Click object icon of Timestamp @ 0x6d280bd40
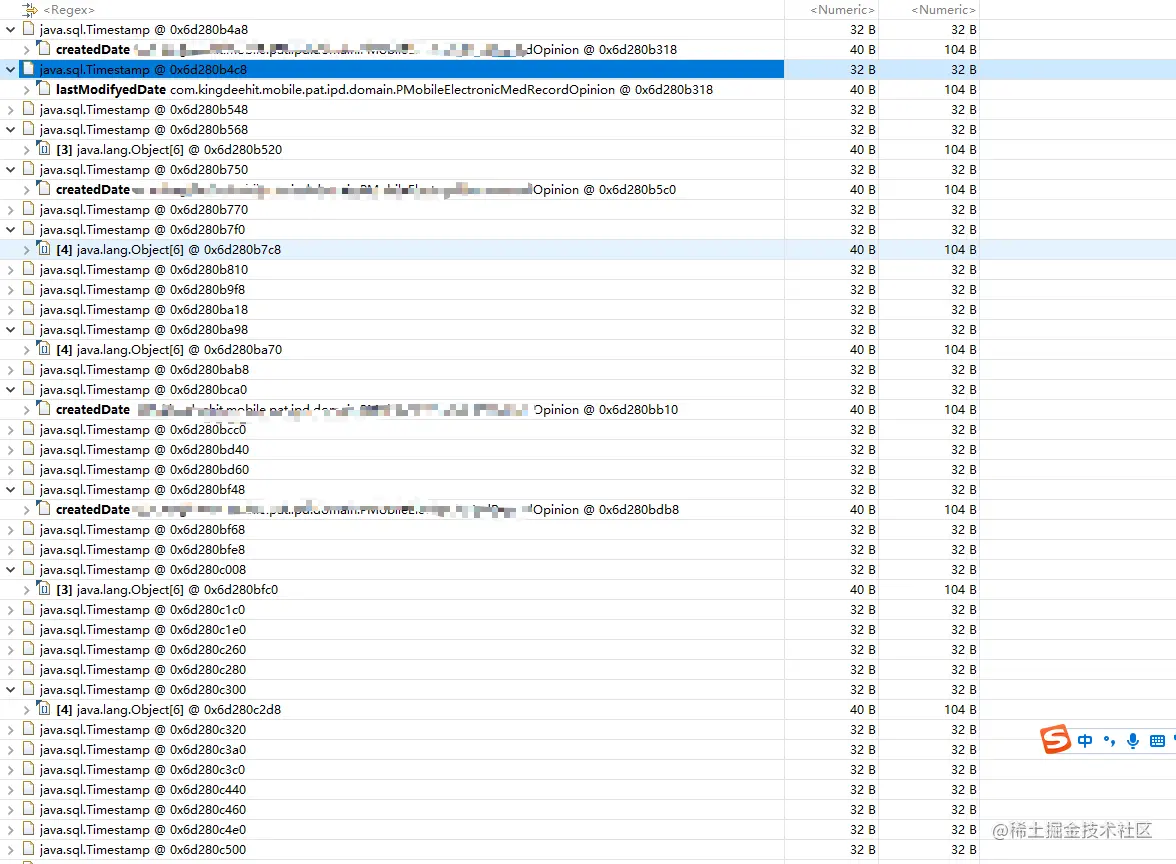The width and height of the screenshot is (1176, 864). point(28,448)
